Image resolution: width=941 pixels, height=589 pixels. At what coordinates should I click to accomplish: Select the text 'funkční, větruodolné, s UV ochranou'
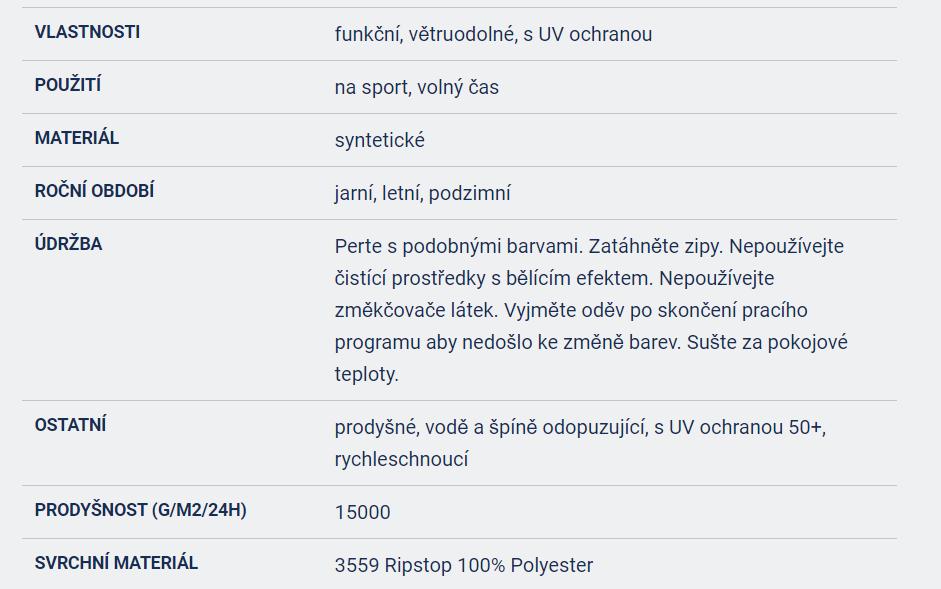click(x=493, y=34)
